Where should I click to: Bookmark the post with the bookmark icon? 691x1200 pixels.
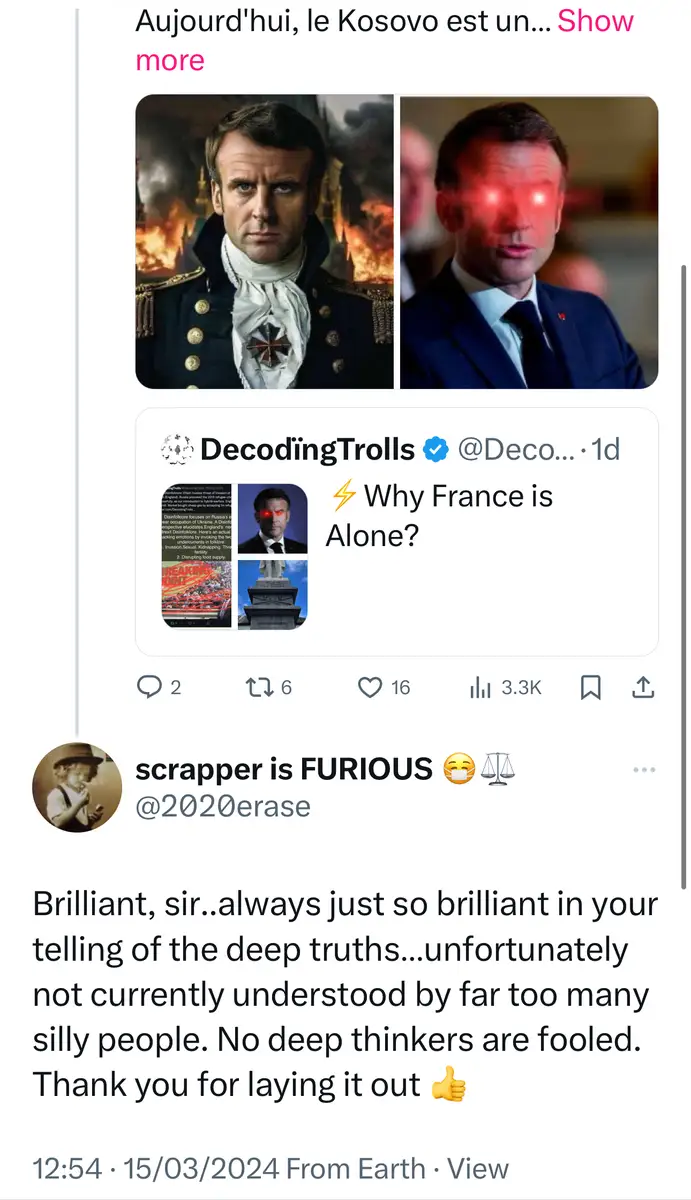pos(591,687)
